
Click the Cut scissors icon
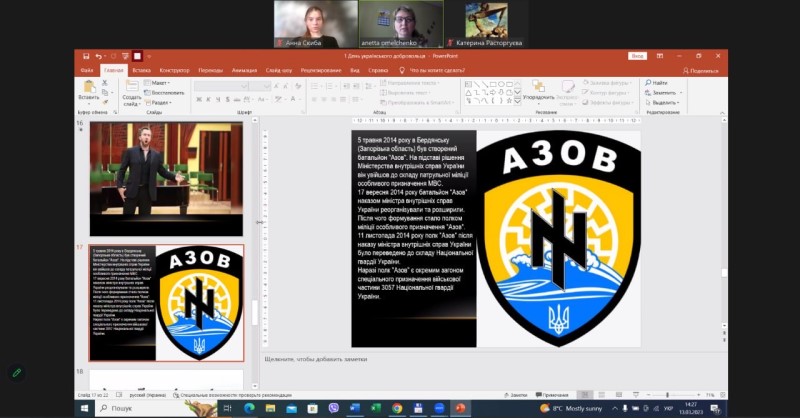(x=105, y=83)
